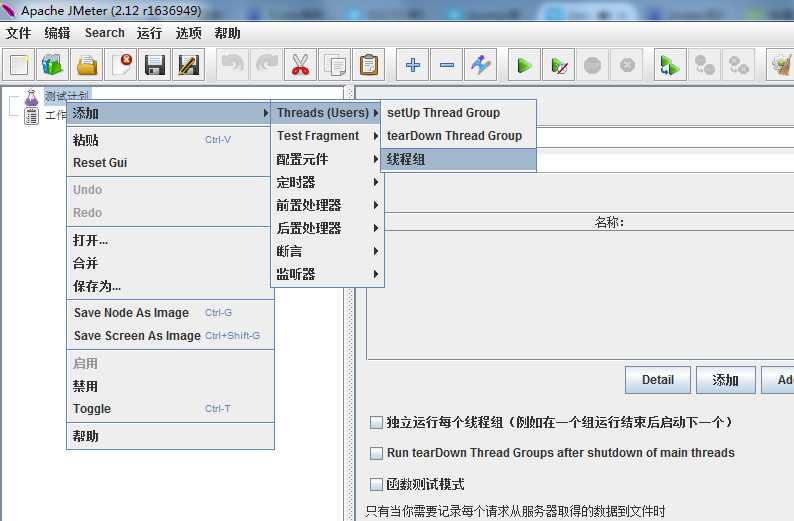This screenshot has height=521, width=794.
Task: Expand the 添加 submenu arrow
Action: (266, 113)
